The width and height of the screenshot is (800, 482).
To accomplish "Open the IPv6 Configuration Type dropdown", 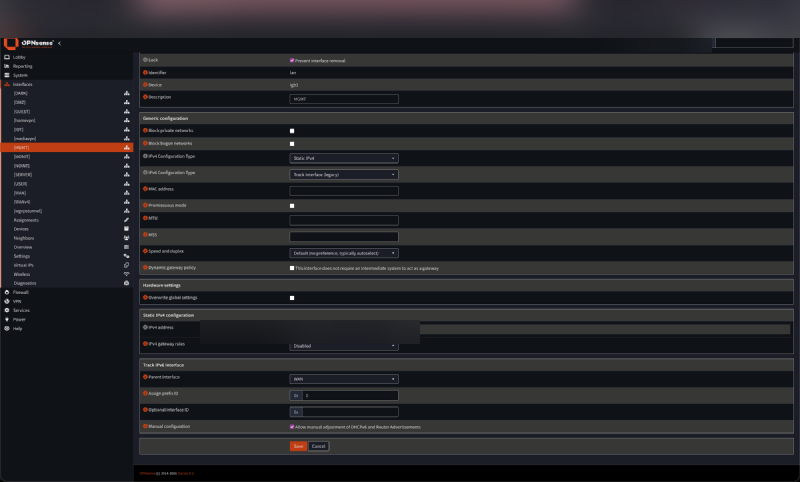I will [344, 174].
